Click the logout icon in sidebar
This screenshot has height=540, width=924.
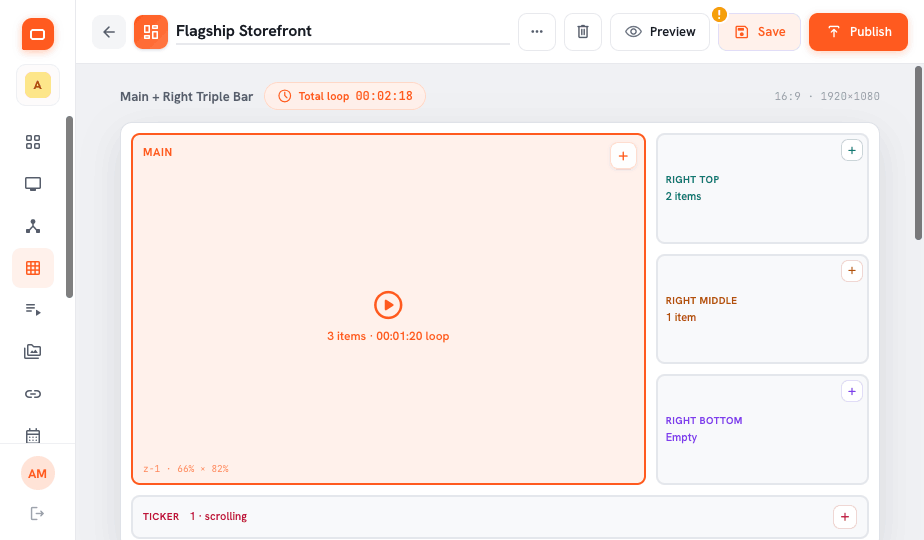(37, 513)
